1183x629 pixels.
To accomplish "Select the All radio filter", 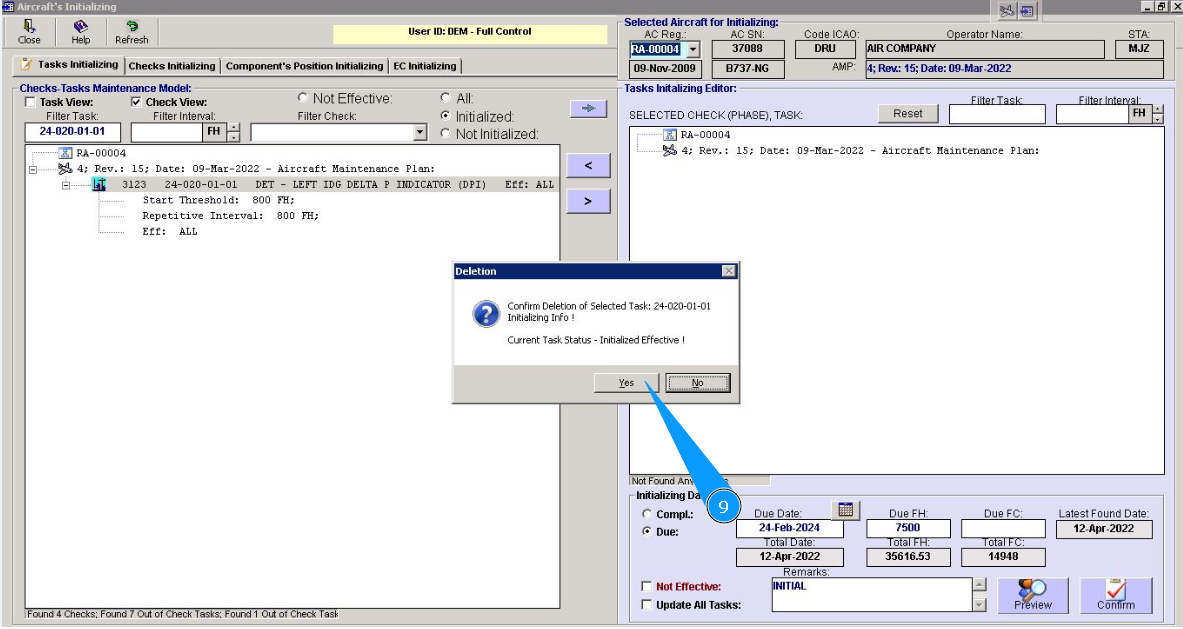I will pyautogui.click(x=446, y=98).
